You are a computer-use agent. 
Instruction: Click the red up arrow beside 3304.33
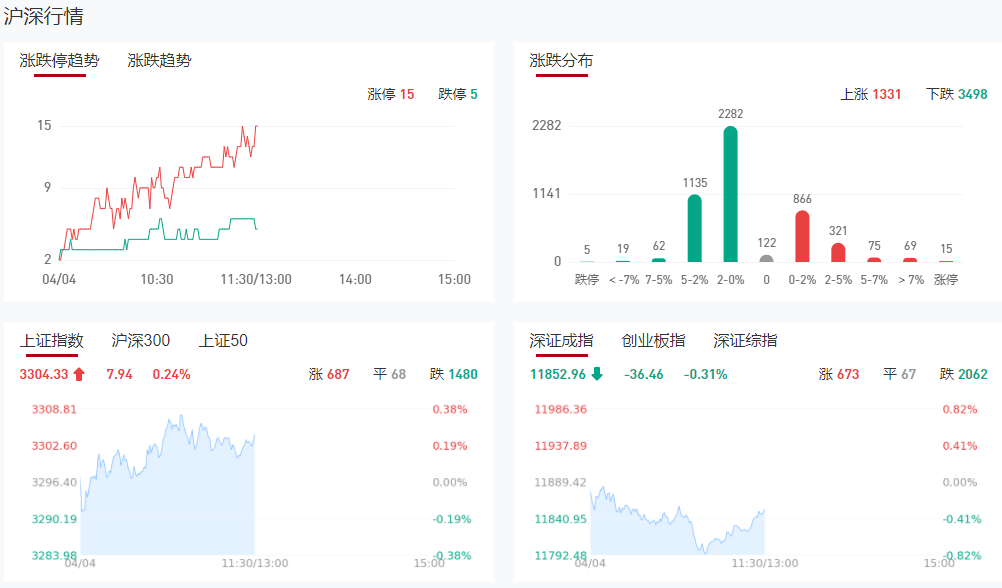pyautogui.click(x=79, y=375)
